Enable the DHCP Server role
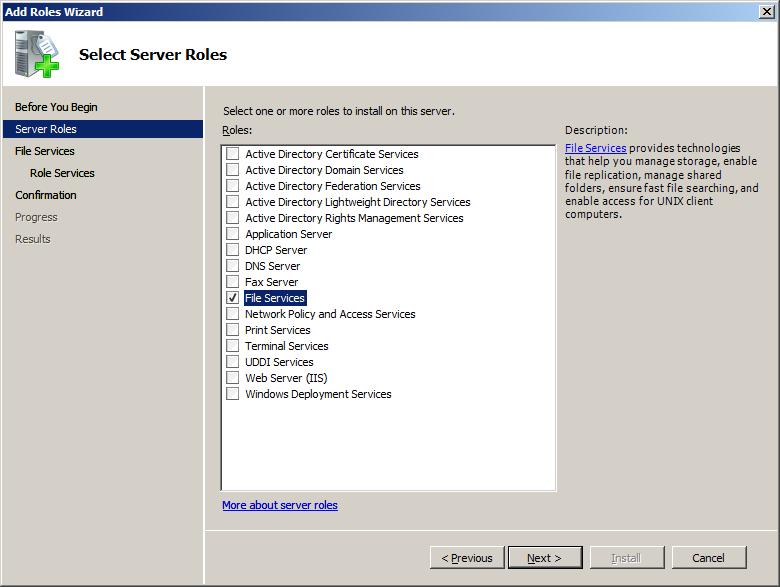780x587 pixels. tap(232, 250)
